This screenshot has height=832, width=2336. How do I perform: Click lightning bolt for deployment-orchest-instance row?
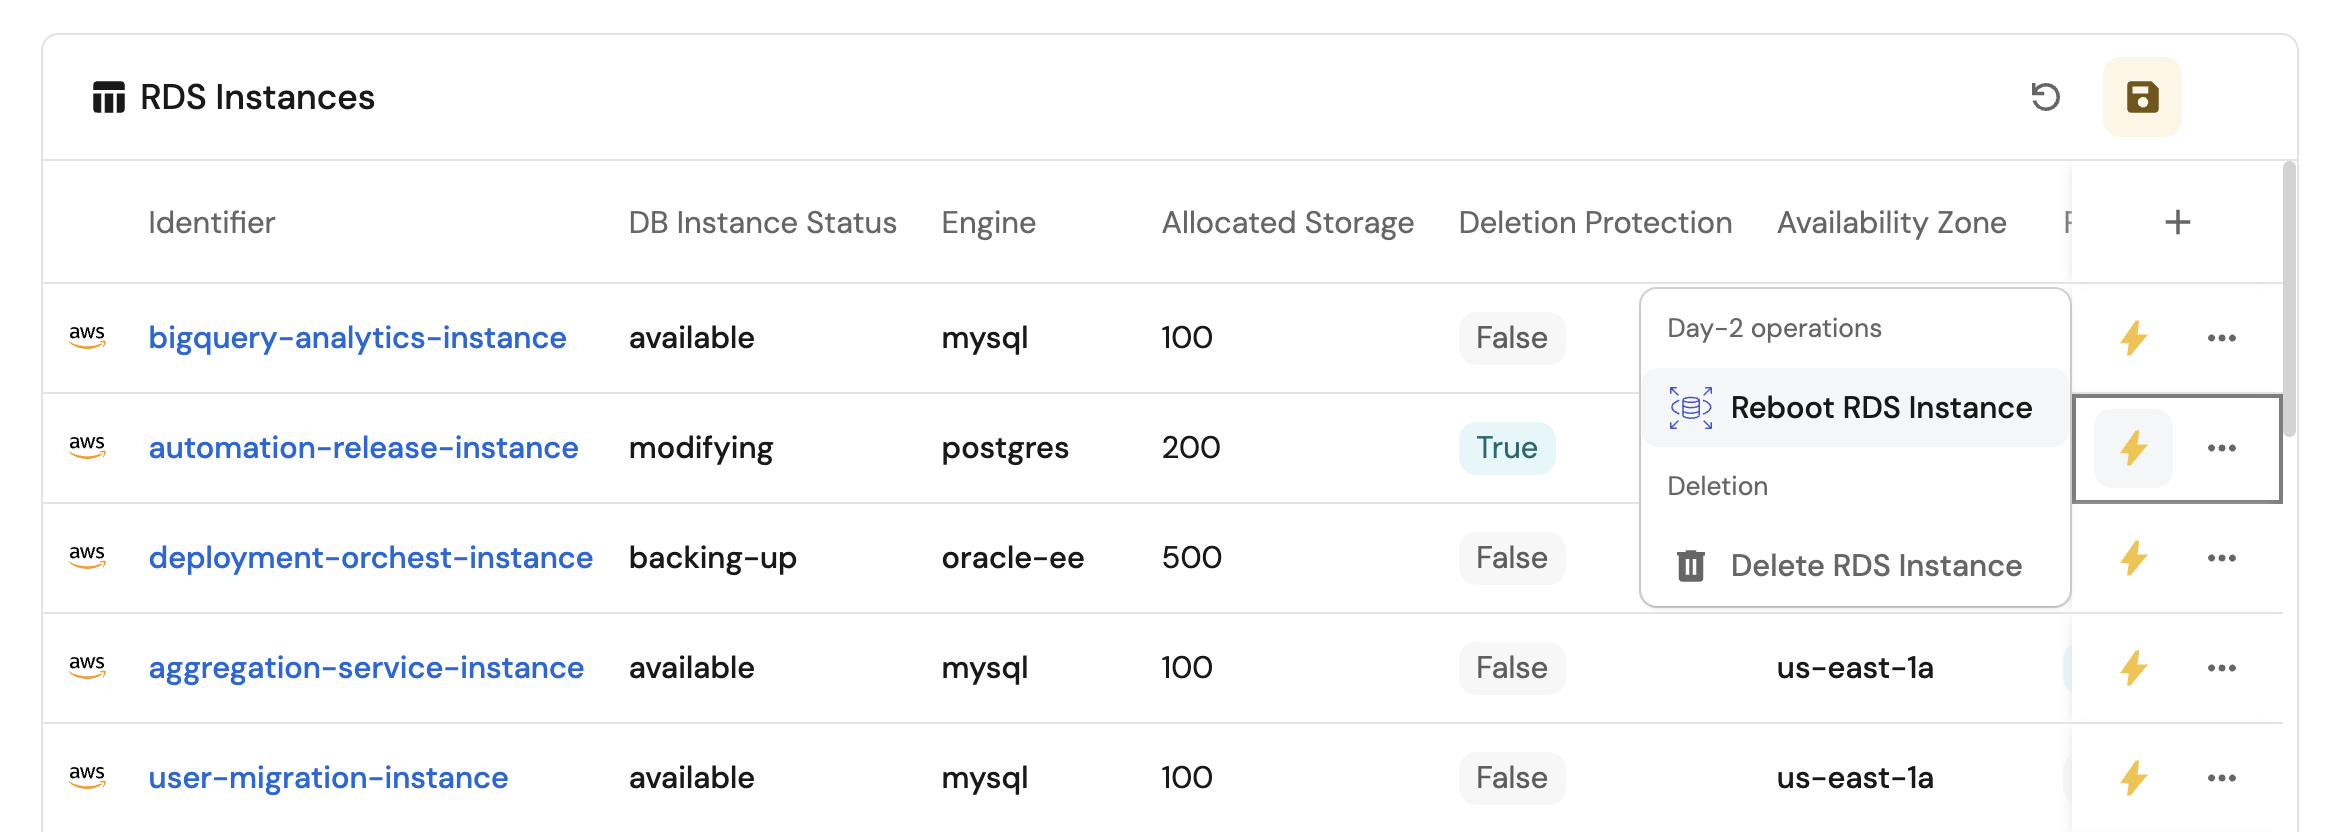pos(2133,558)
